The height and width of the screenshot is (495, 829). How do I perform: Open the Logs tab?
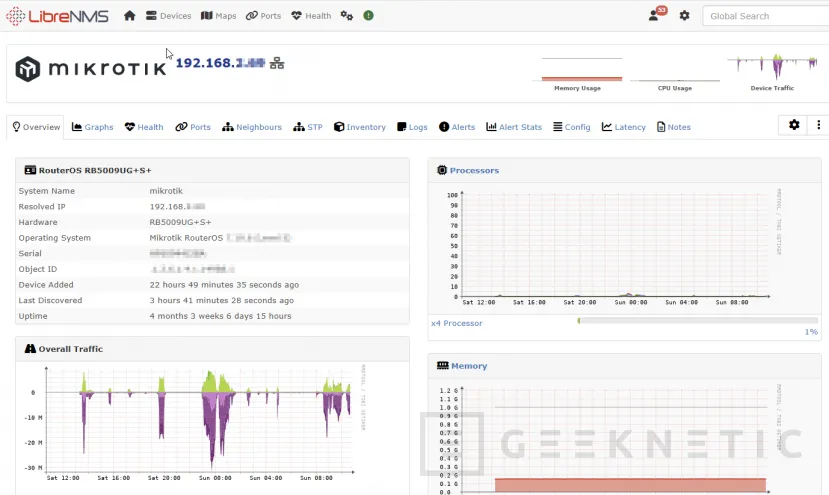click(x=412, y=127)
